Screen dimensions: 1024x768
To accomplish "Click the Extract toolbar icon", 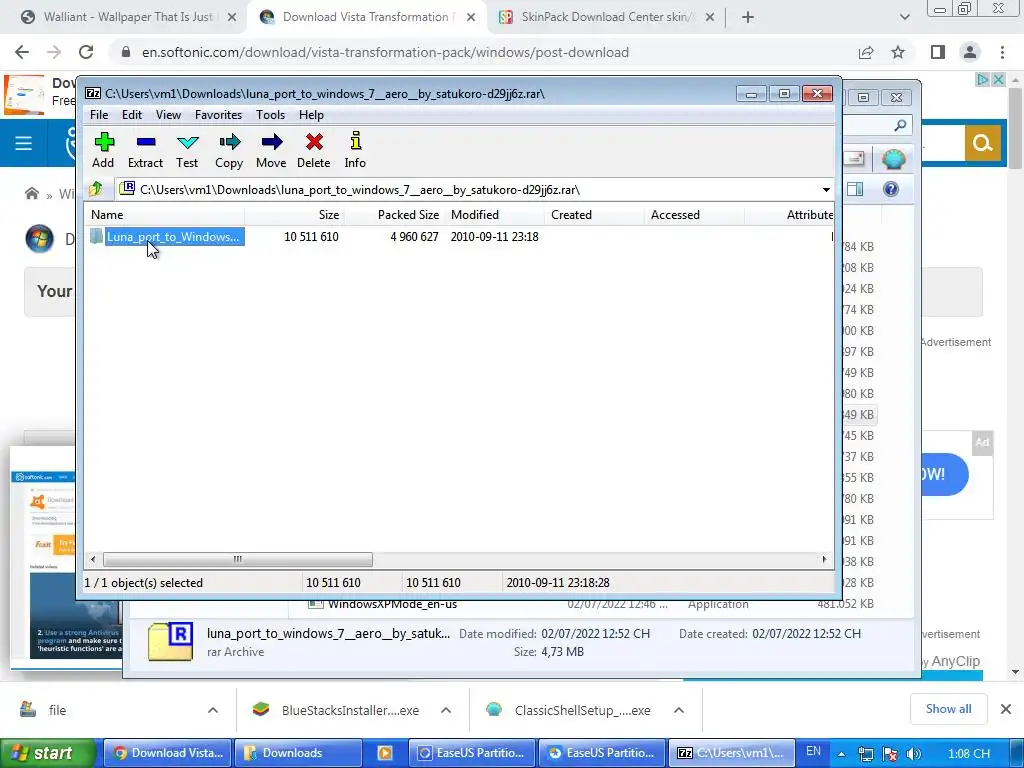I will point(145,150).
